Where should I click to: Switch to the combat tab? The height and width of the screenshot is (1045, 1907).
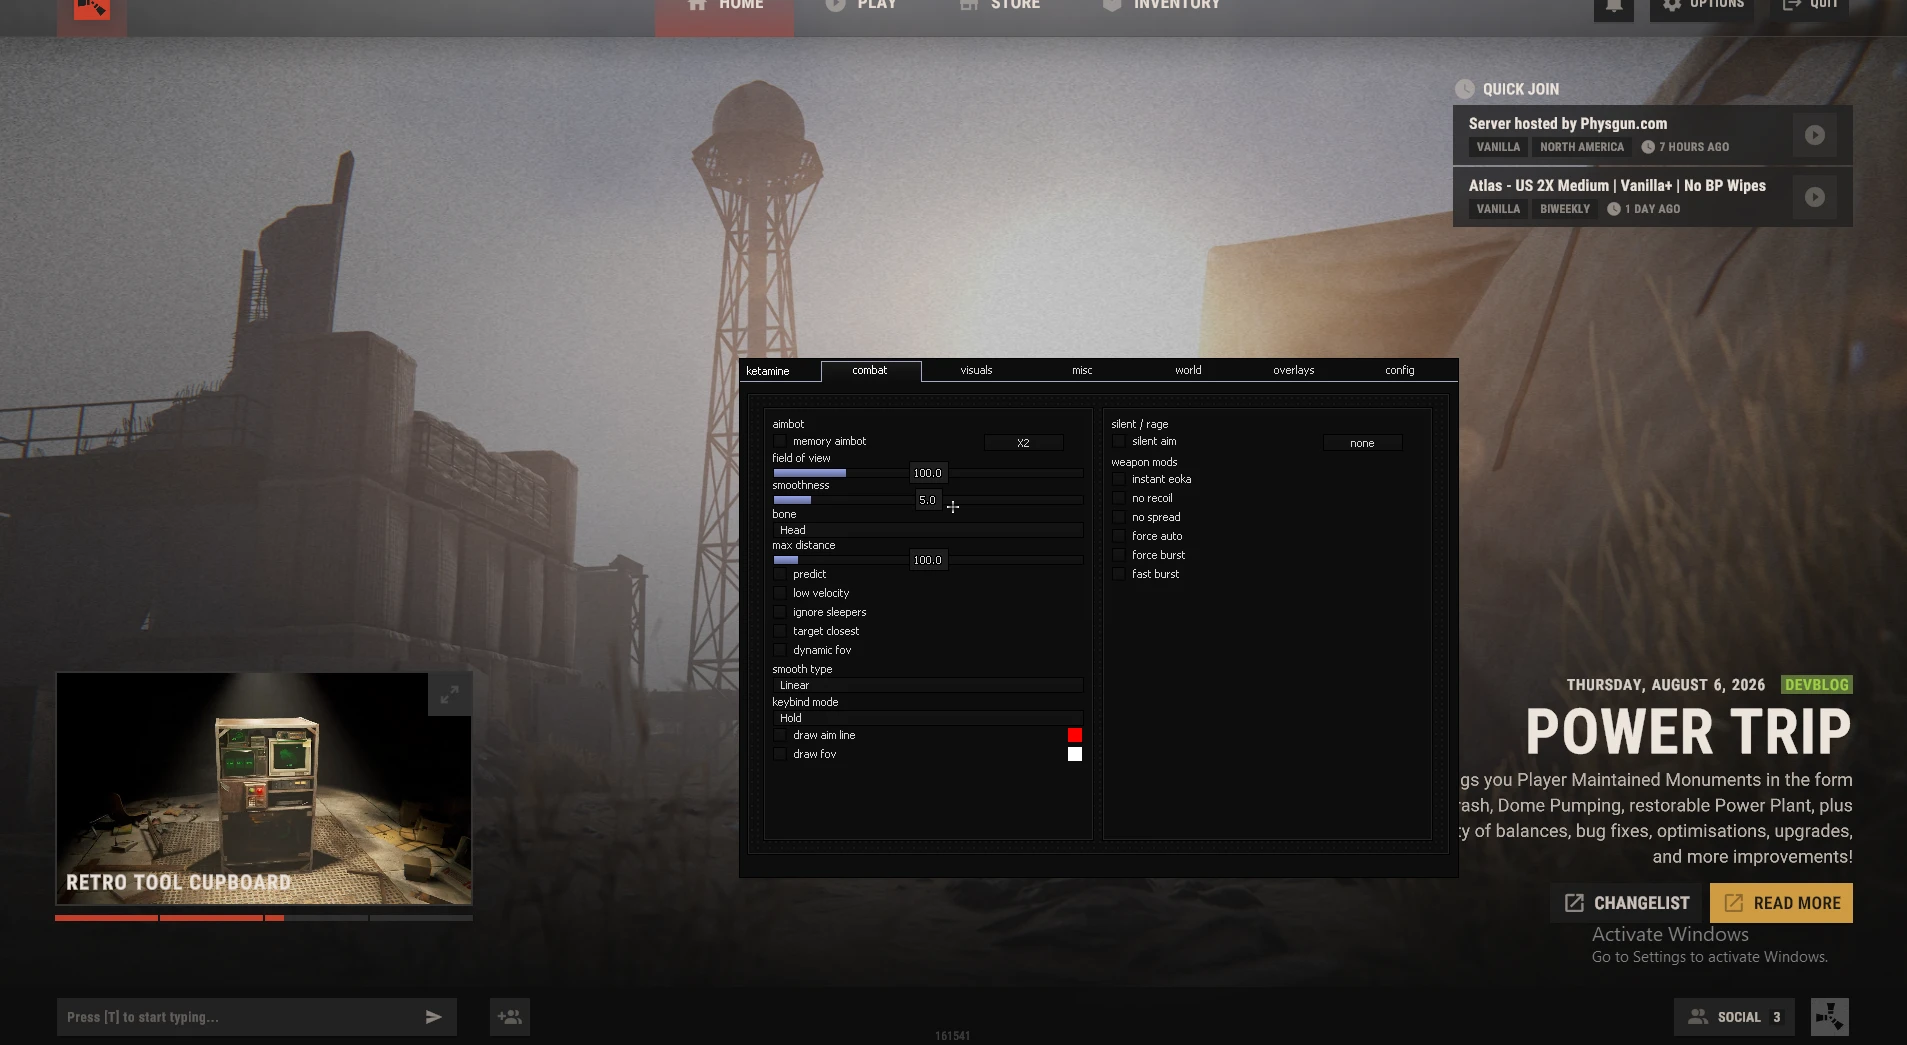click(x=870, y=370)
